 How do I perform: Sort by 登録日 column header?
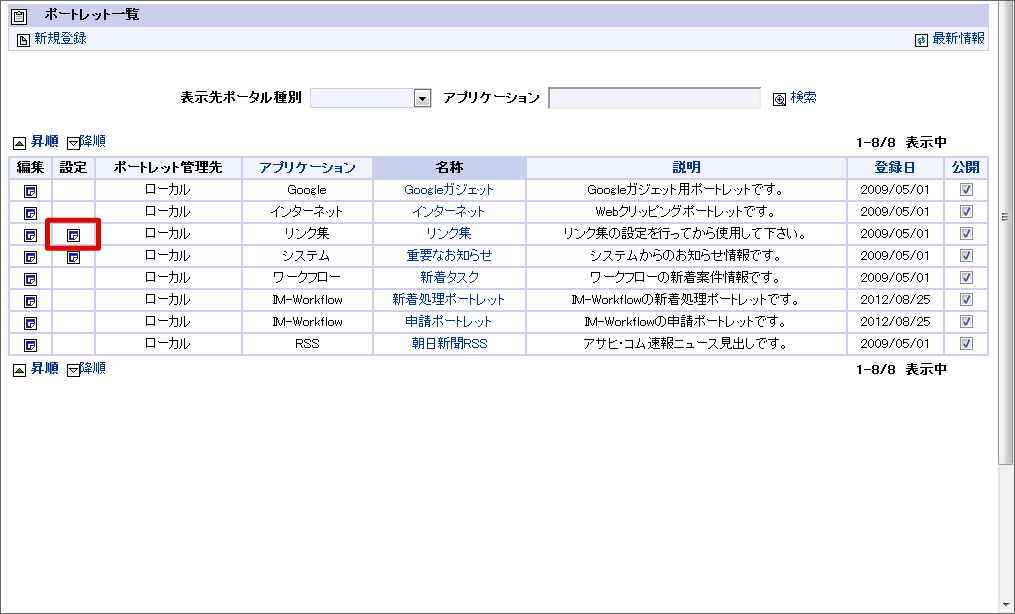[x=895, y=168]
